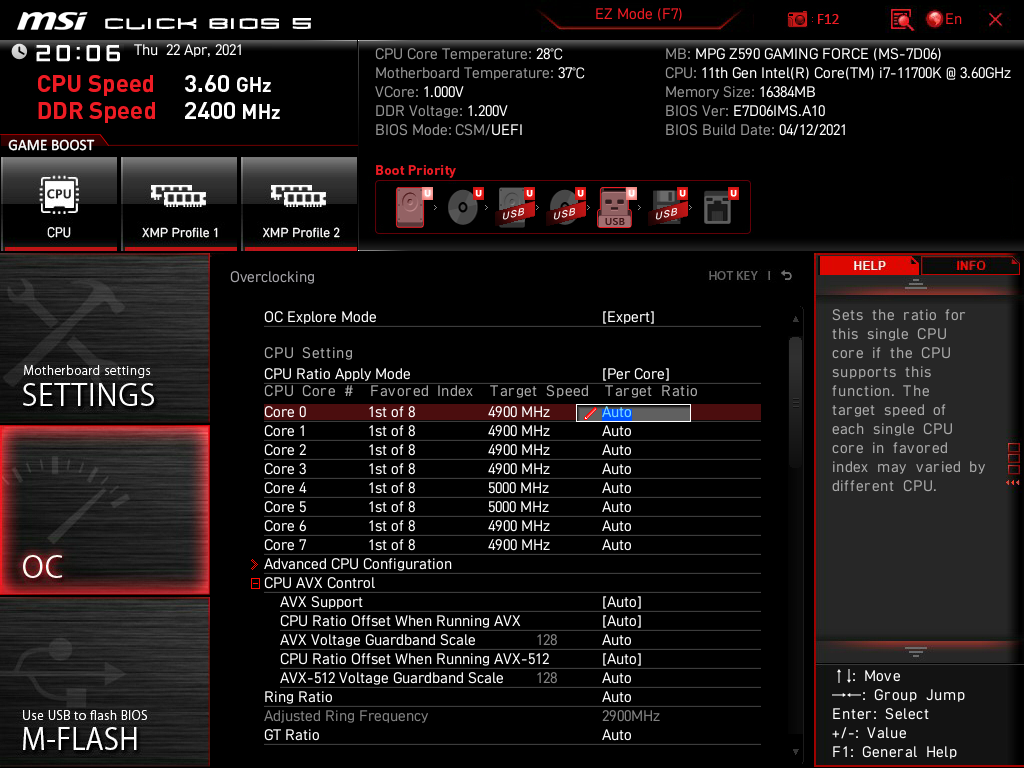
Task: Select Core 7 target ratio Auto
Action: [616, 545]
